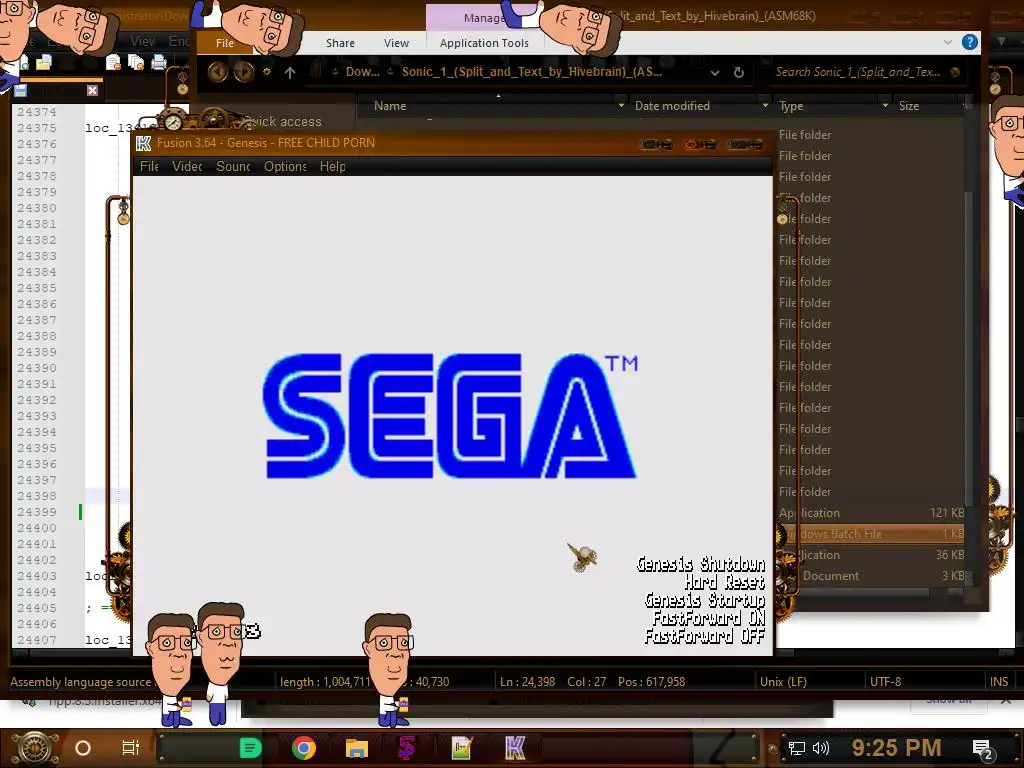Click the purple S application icon on the taskbar

coord(407,748)
